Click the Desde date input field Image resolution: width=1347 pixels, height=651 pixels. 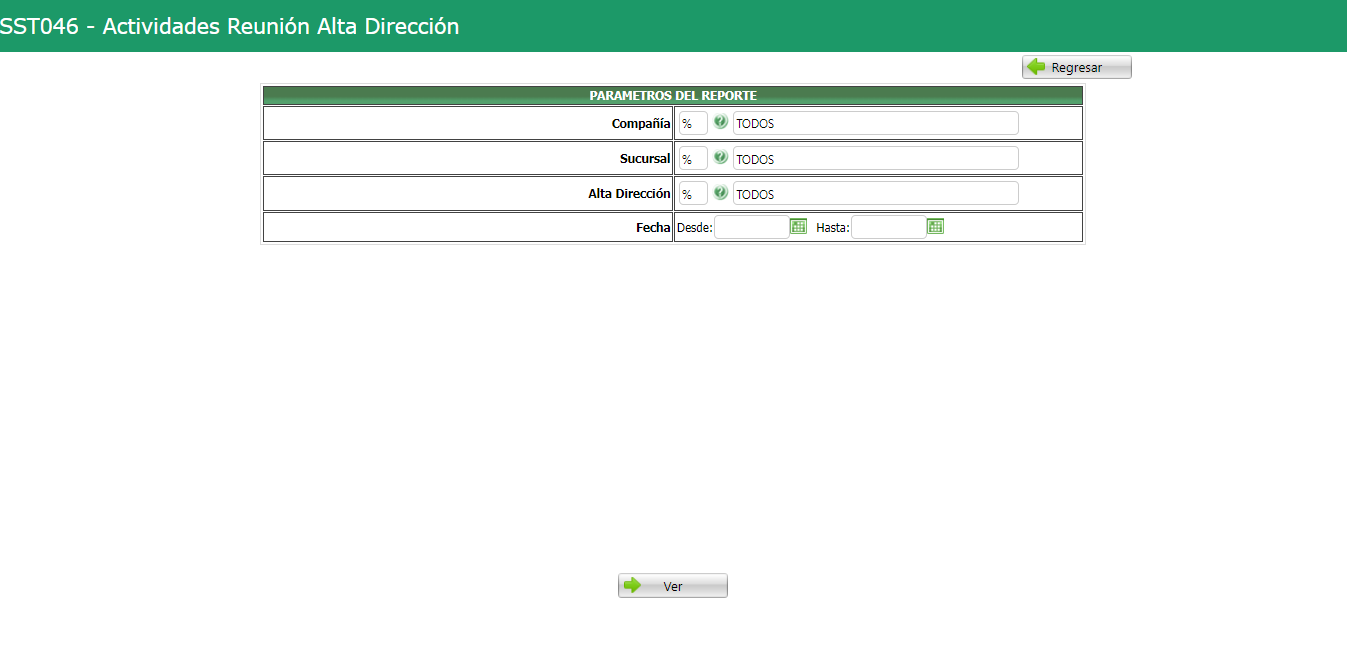tap(752, 227)
